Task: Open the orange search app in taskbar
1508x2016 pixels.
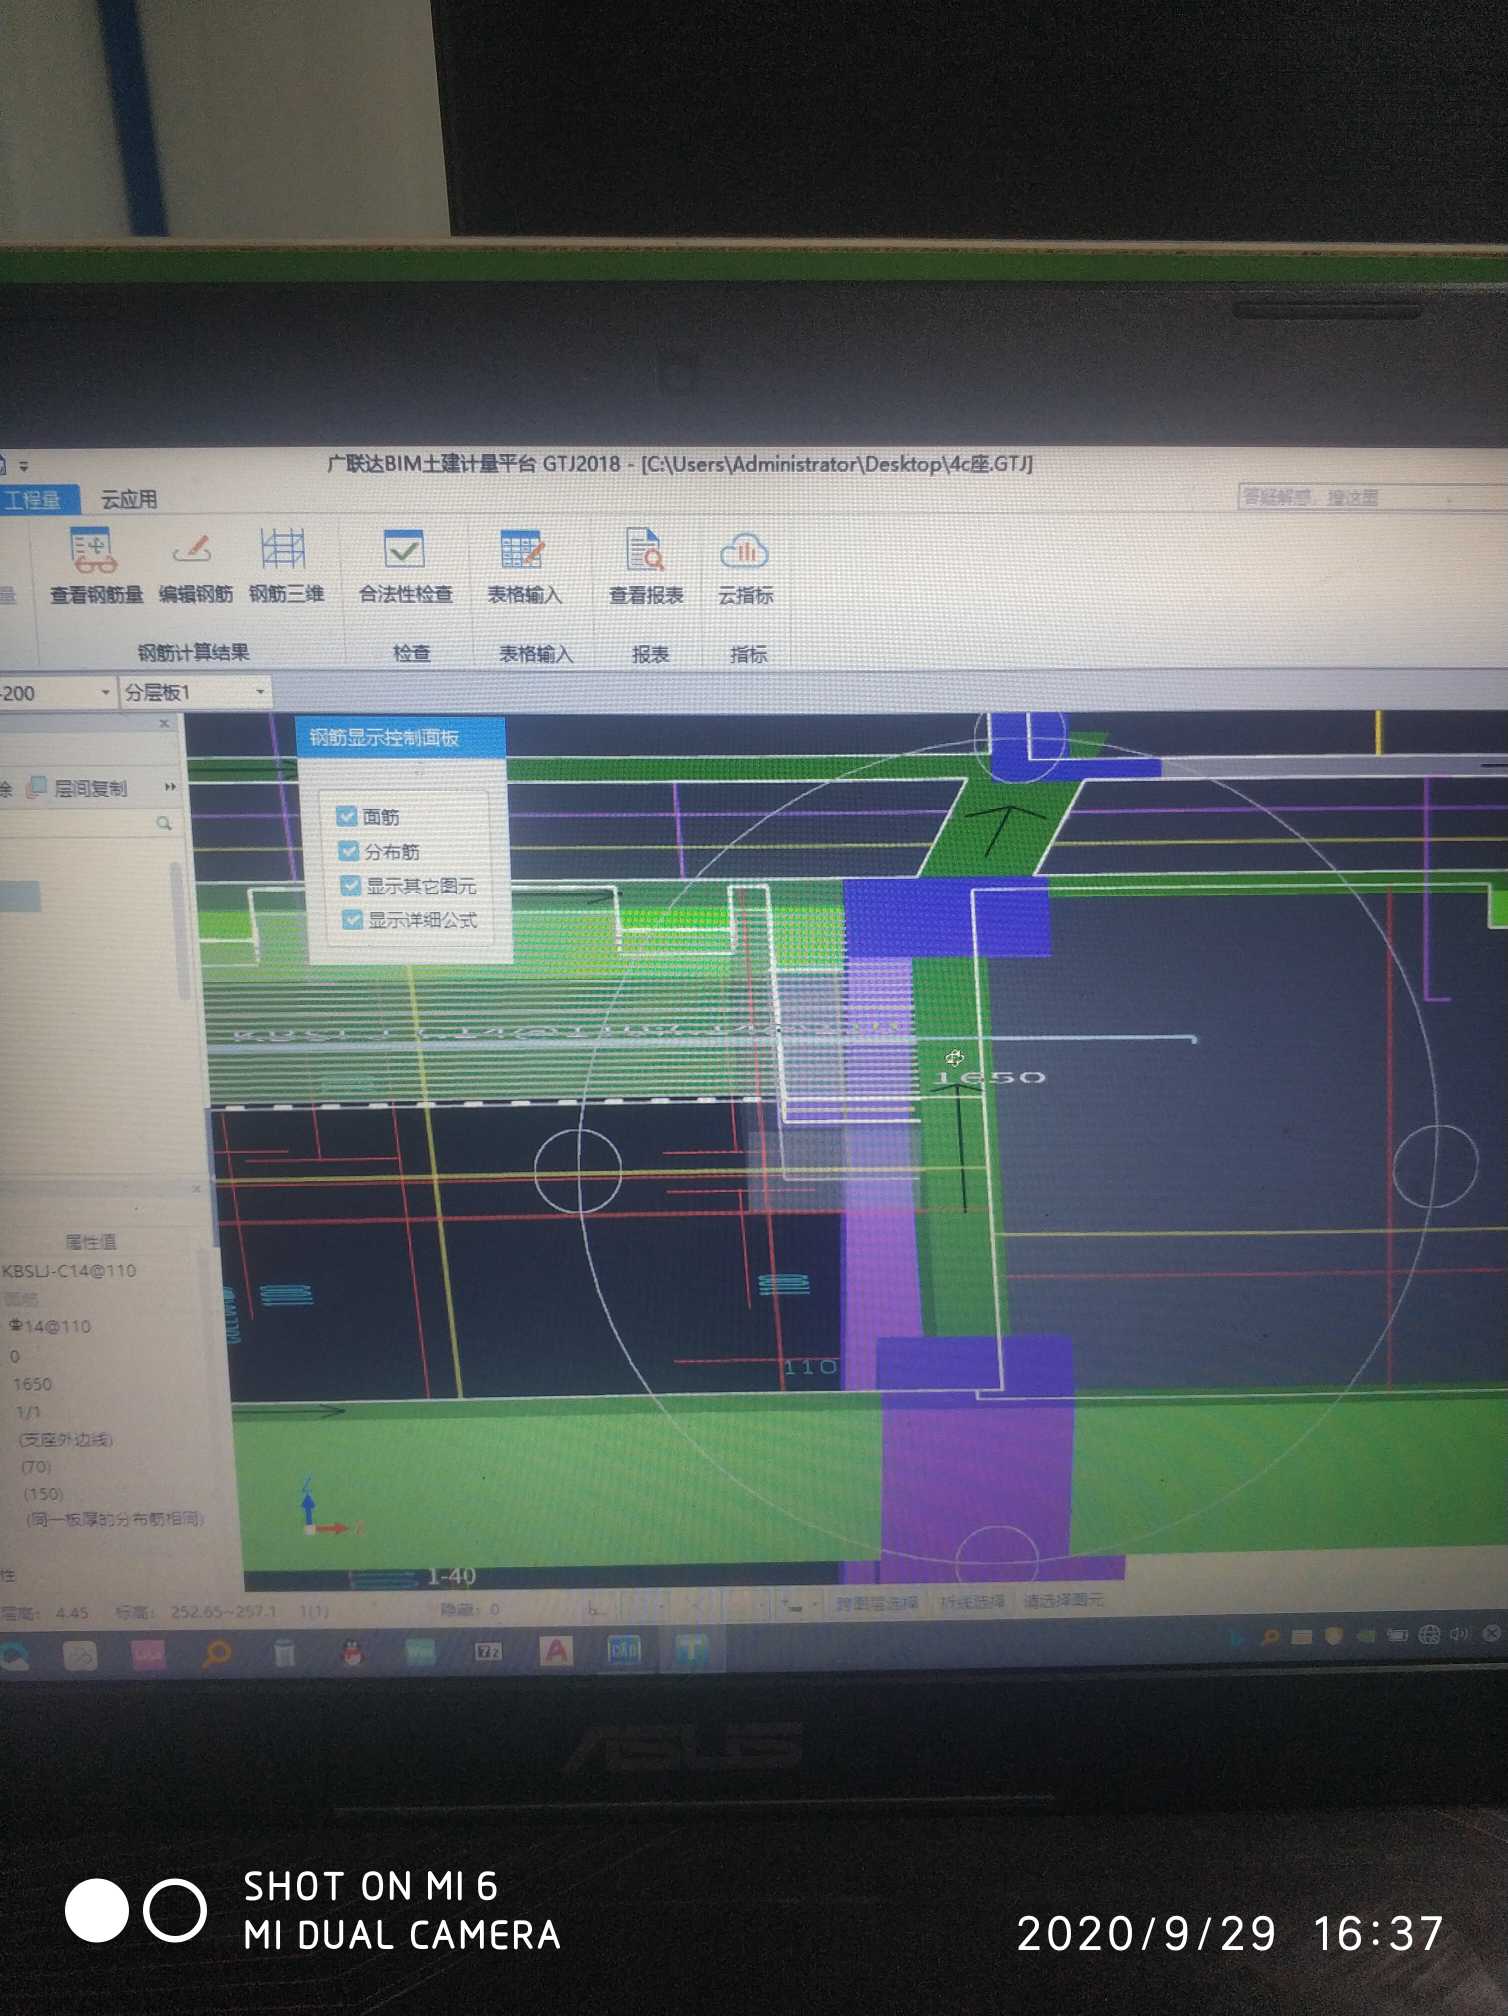Action: click(216, 1654)
